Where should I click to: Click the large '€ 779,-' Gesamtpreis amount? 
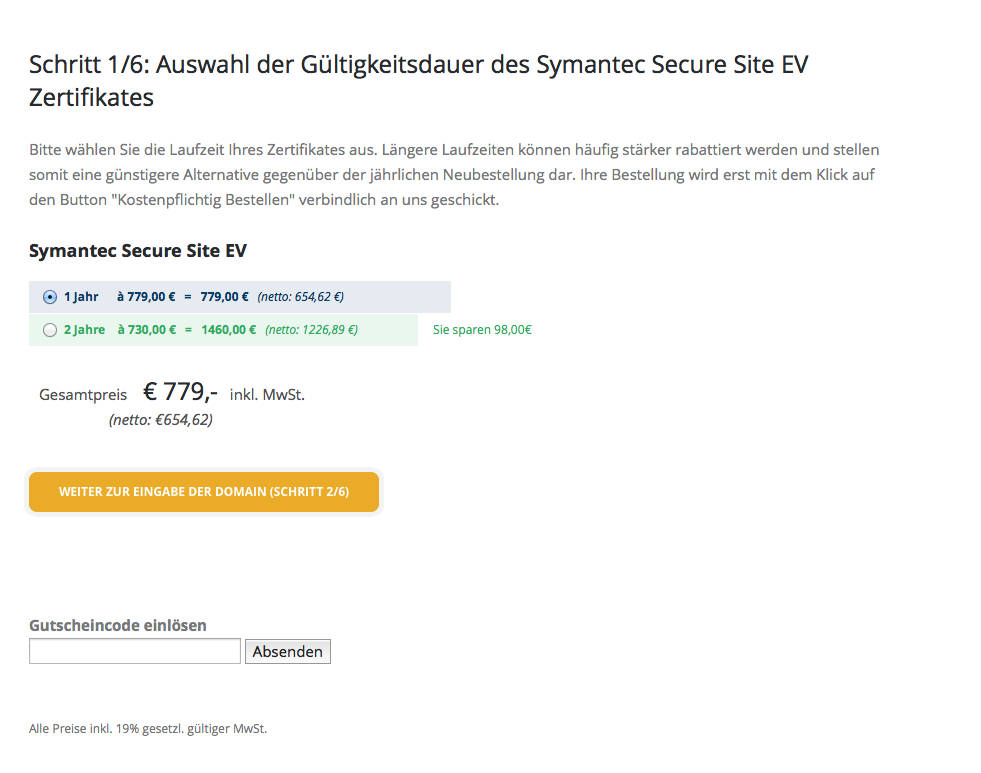click(x=180, y=392)
